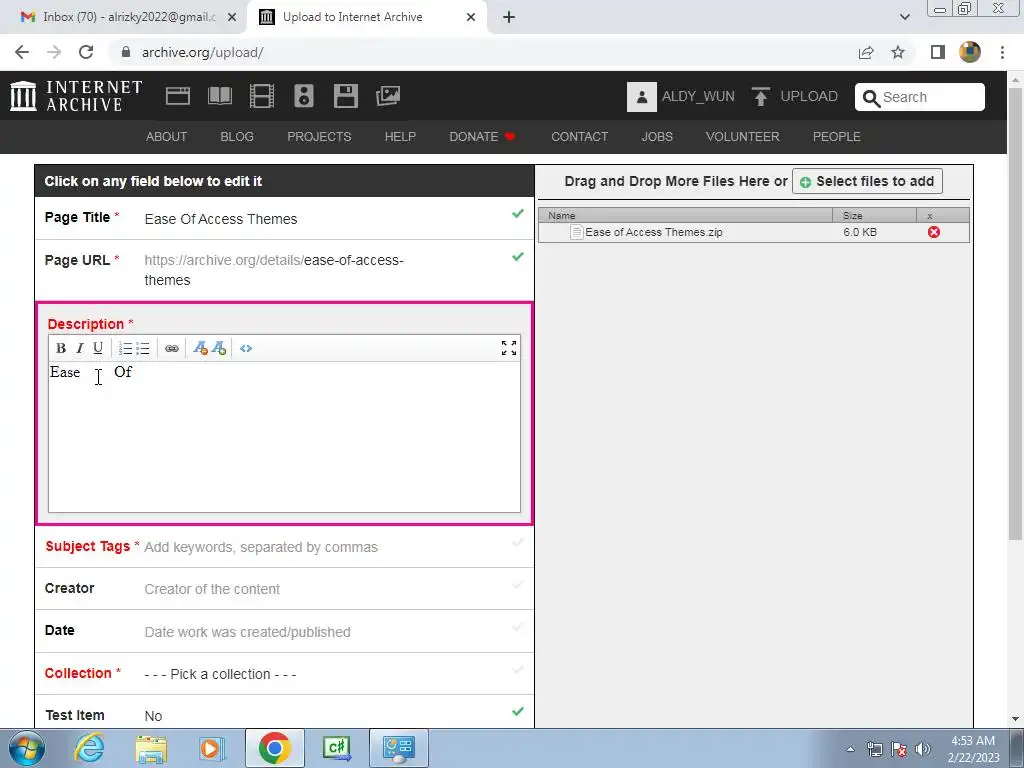Open the Software floppy disk icon
The image size is (1024, 768).
pyautogui.click(x=345, y=96)
